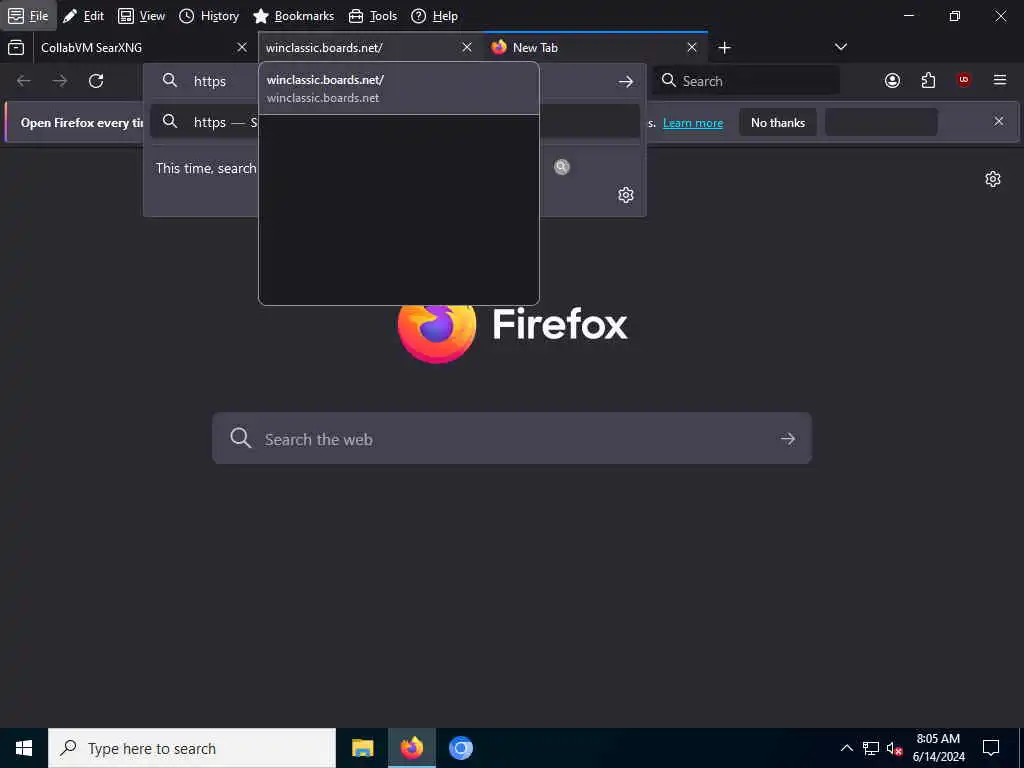The width and height of the screenshot is (1024, 768).
Task: Open a new tab with plus button
Action: [x=724, y=48]
